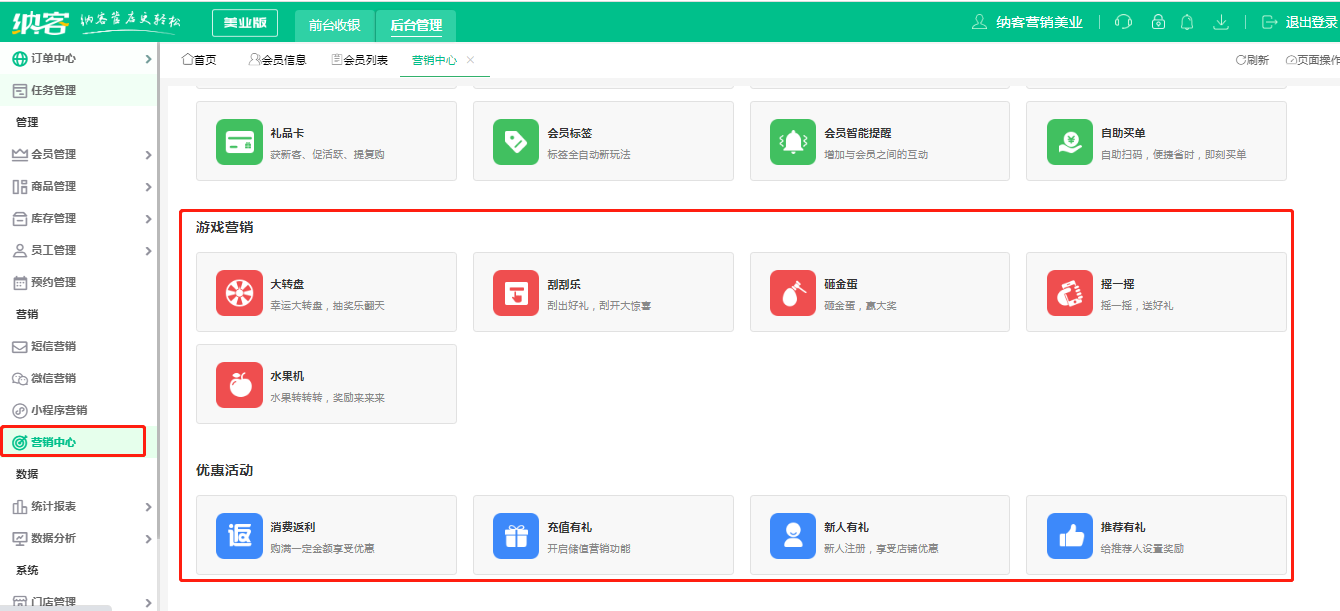Open the 水果机 apple icon
Screen dimensions: 1340x611
tap(239, 385)
